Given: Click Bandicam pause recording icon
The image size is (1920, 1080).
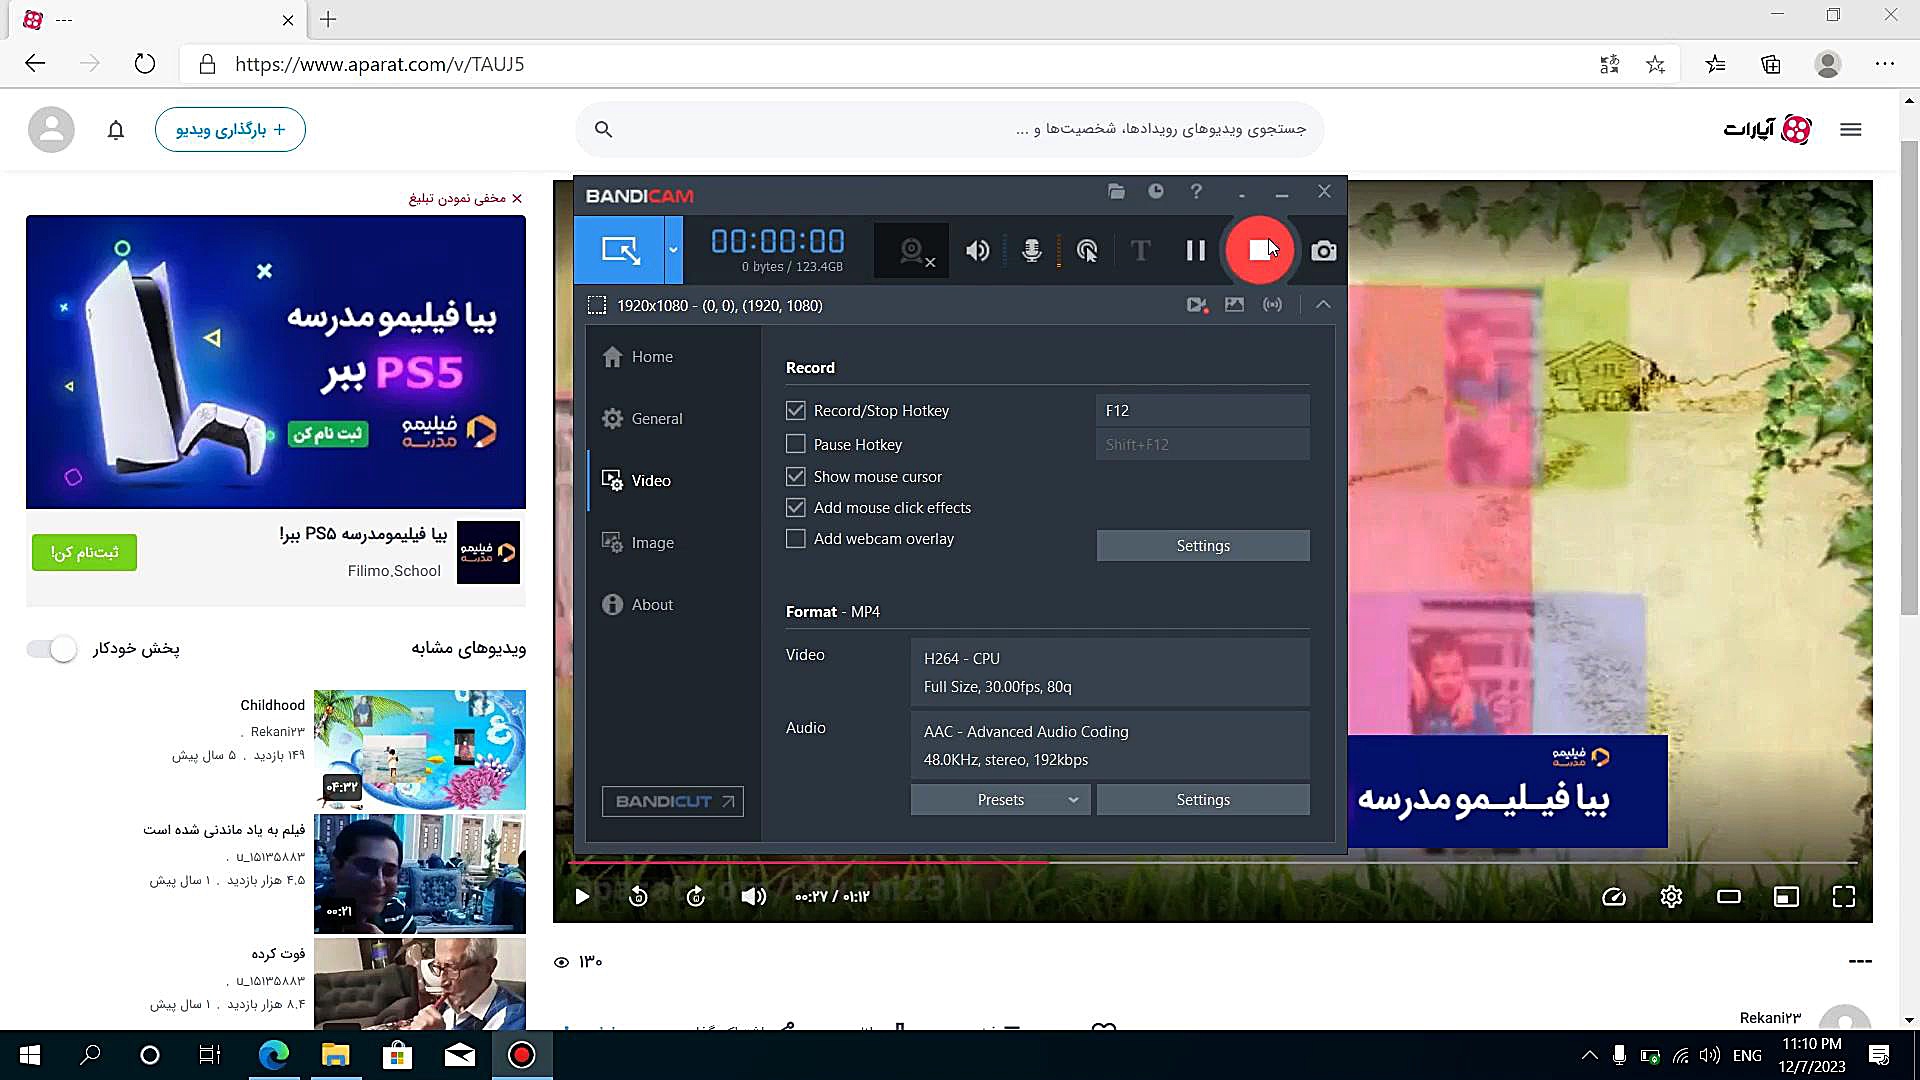Looking at the screenshot, I should coord(1195,251).
